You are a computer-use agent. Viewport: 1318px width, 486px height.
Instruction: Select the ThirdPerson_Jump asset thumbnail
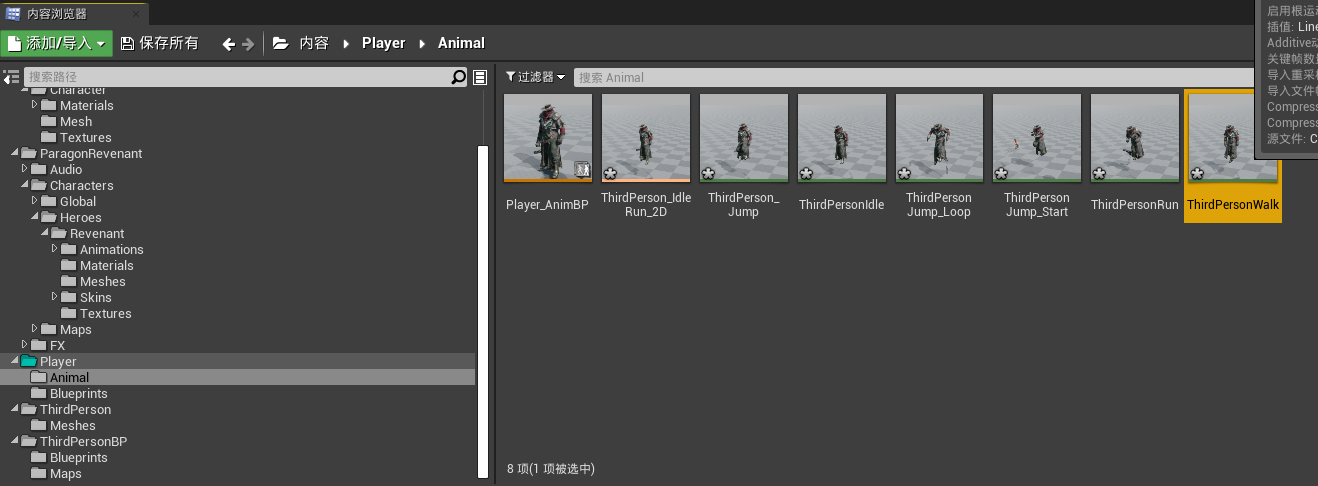pyautogui.click(x=743, y=138)
